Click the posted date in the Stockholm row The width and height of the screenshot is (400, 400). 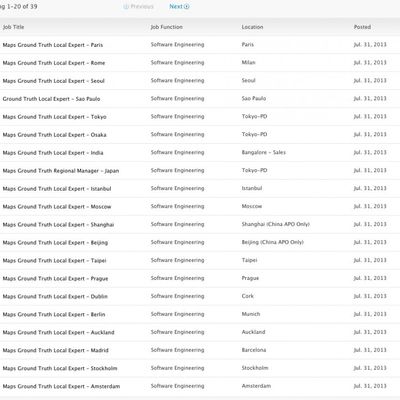[370, 368]
